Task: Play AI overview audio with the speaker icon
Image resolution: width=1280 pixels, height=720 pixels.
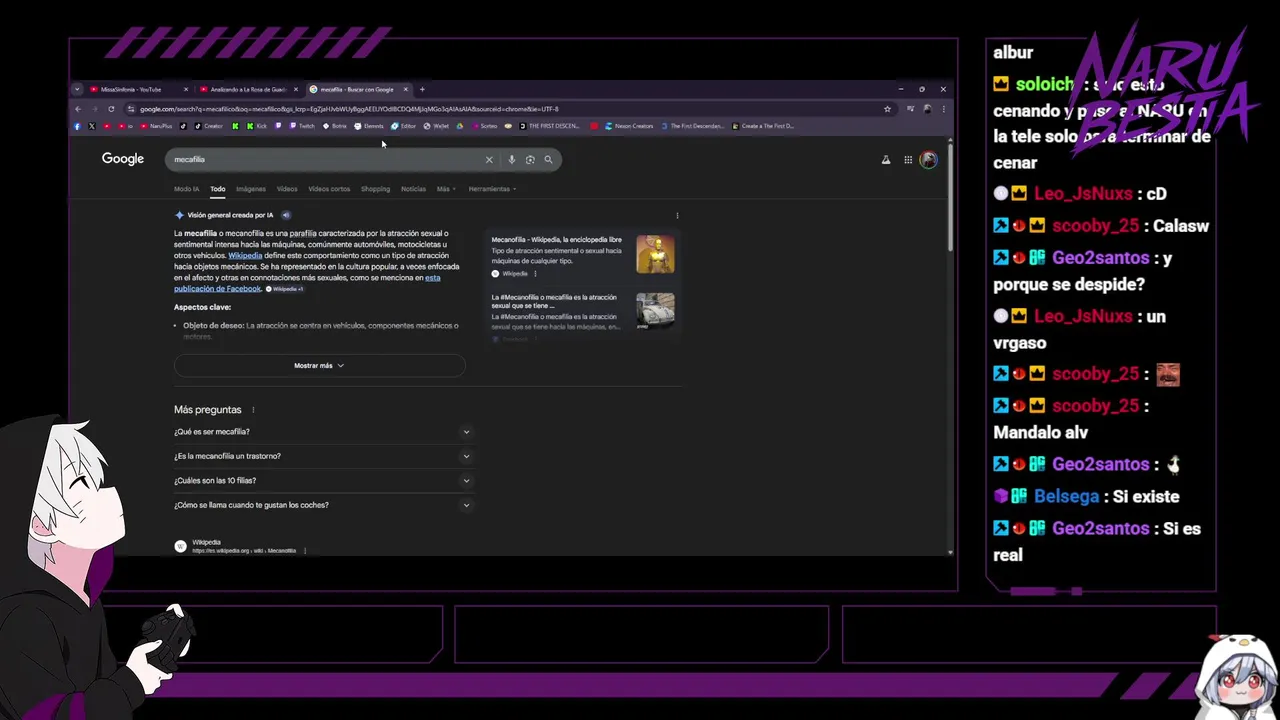Action: tap(285, 215)
